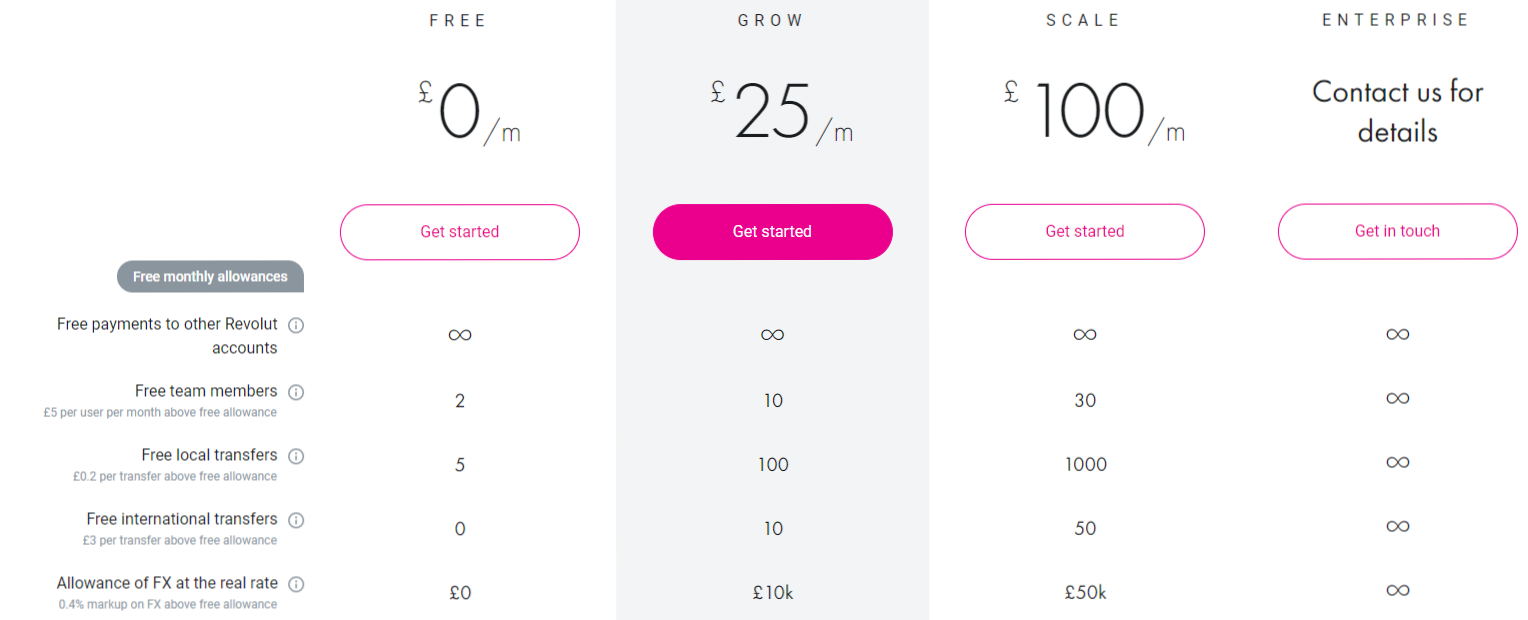This screenshot has height=620, width=1528.
Task: Click Get in touch for Enterprise
Action: [1397, 231]
